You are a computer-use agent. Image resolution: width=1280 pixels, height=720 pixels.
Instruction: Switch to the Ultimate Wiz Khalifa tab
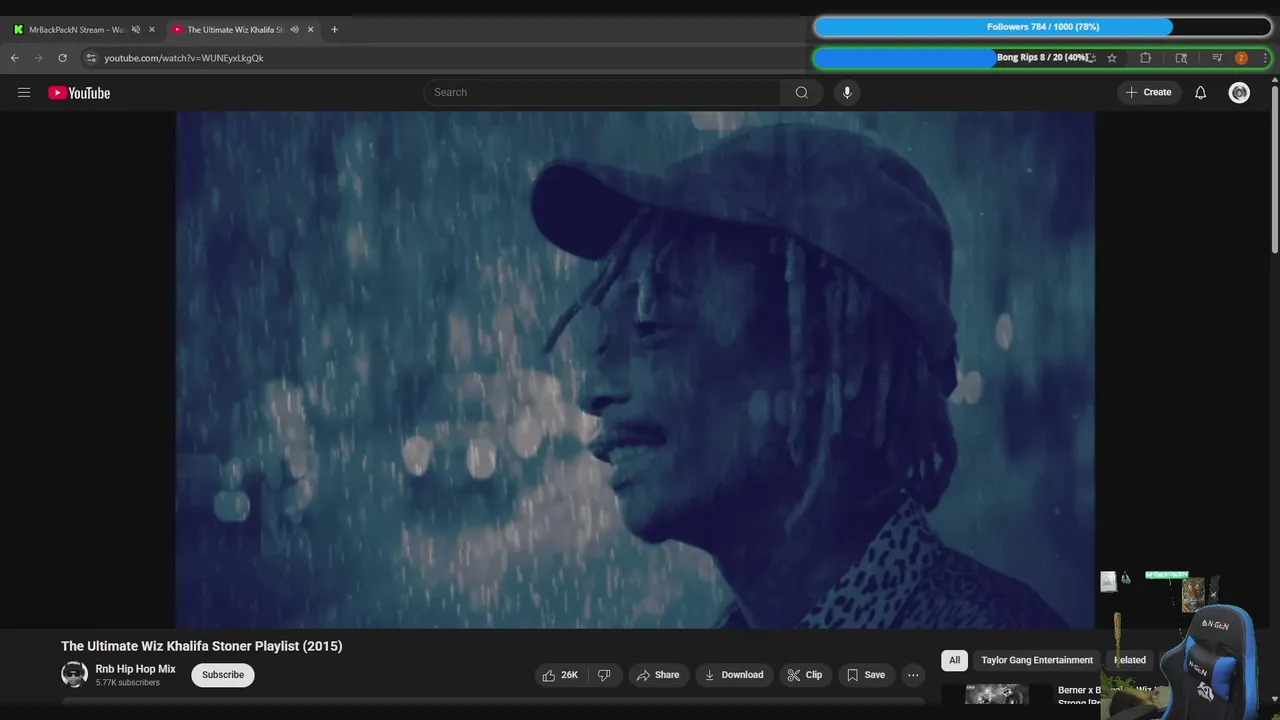[x=236, y=30]
